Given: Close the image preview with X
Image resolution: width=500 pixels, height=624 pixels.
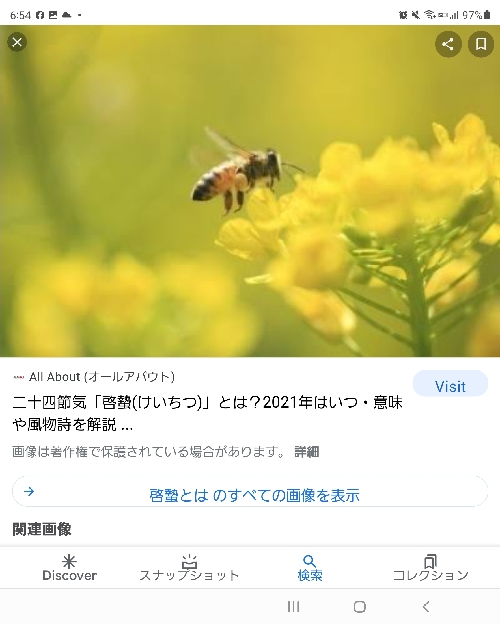Looking at the screenshot, I should click(17, 42).
